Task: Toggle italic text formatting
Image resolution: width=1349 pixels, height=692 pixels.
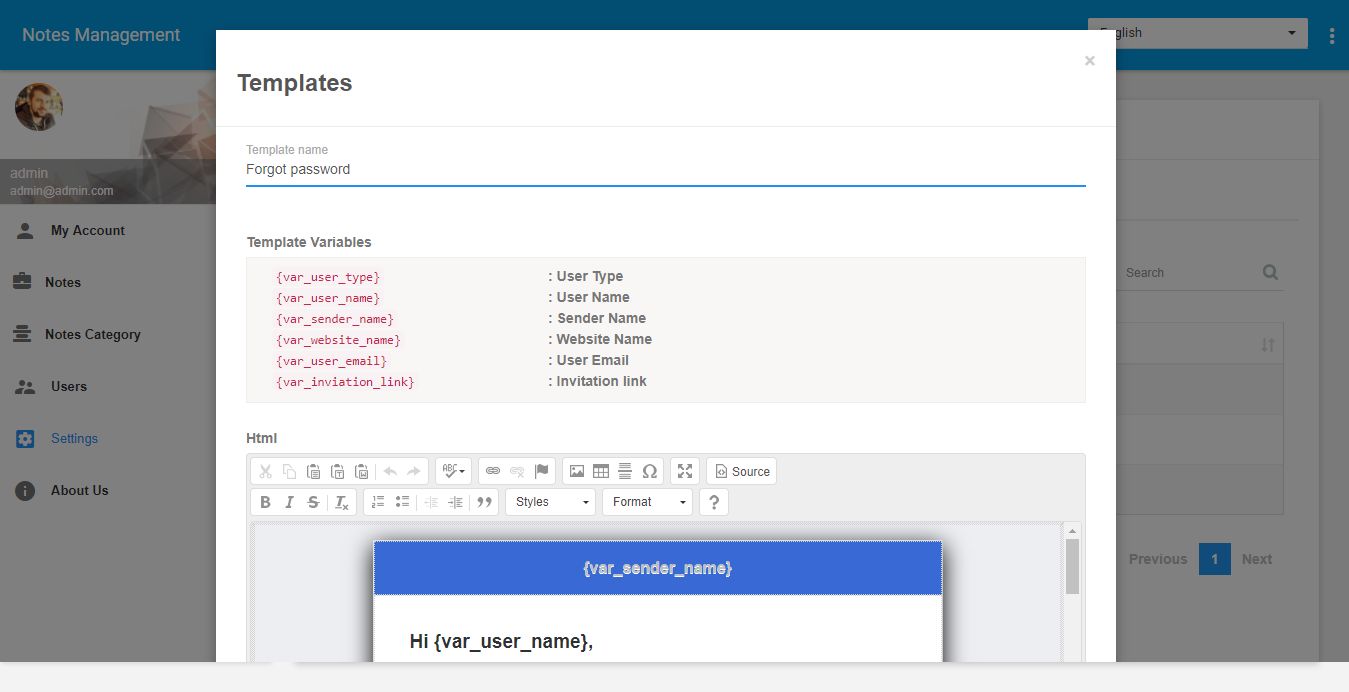Action: [x=290, y=502]
